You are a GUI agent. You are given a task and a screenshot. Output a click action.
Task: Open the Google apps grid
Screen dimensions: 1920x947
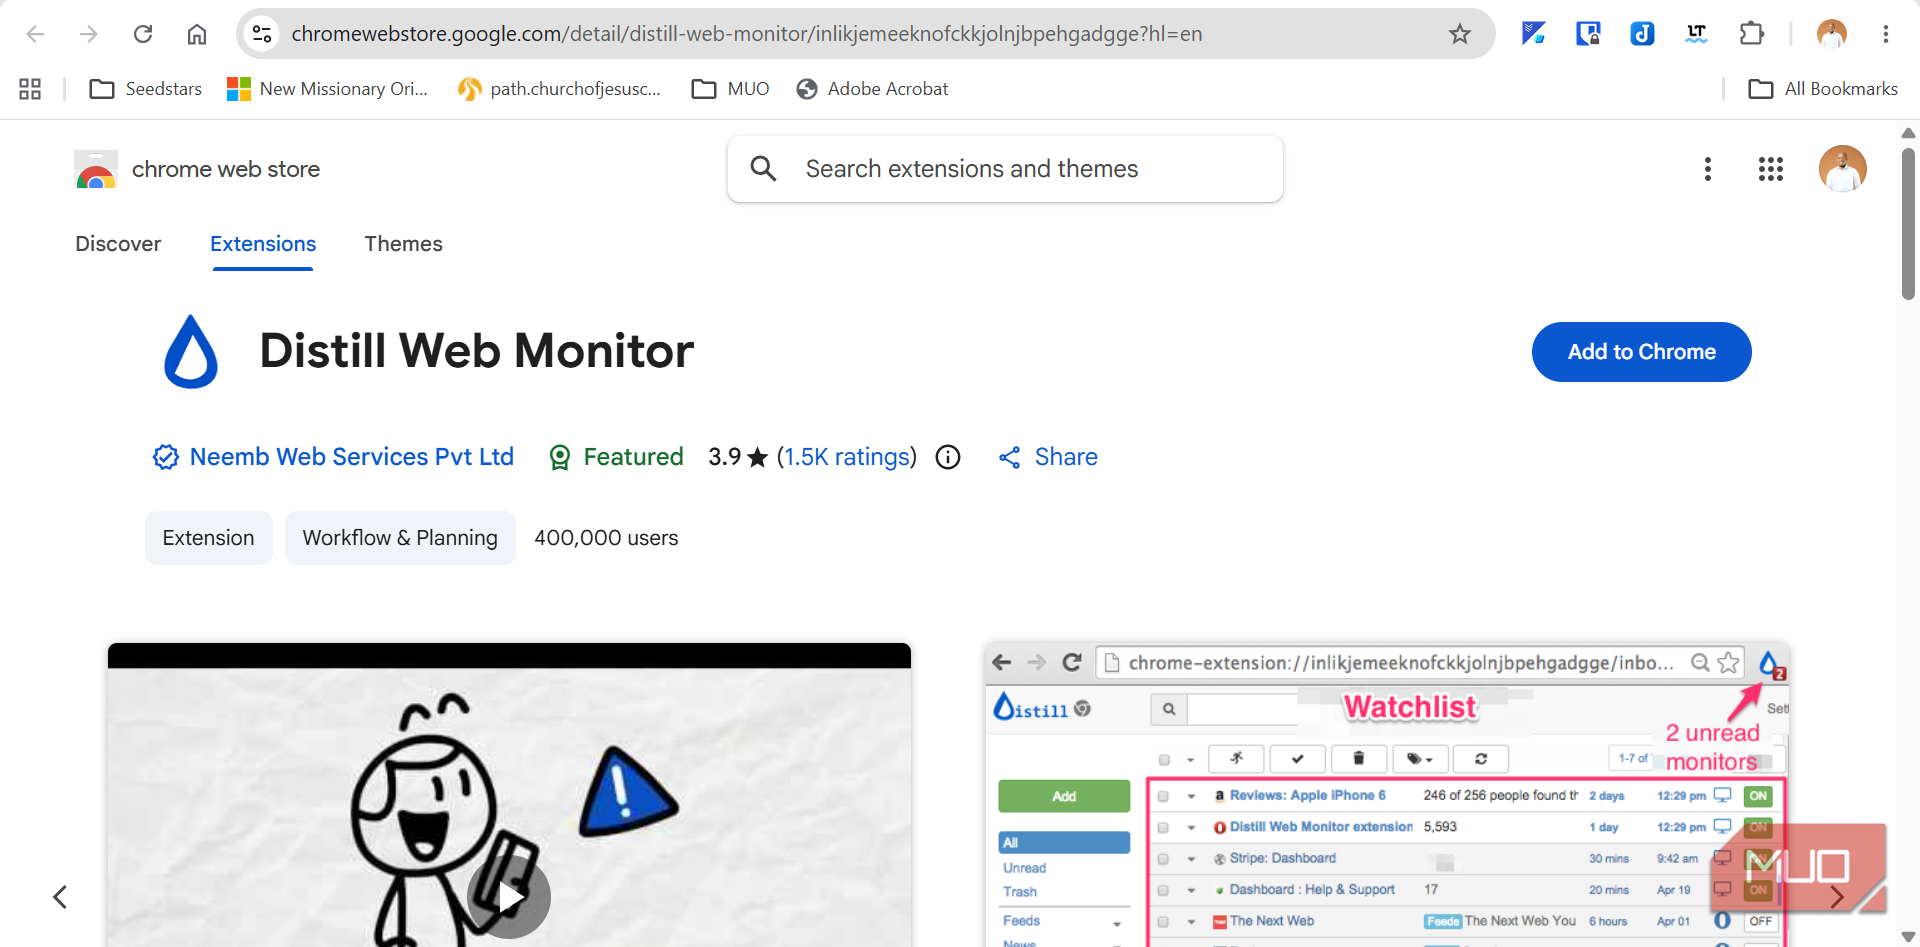(x=1771, y=169)
